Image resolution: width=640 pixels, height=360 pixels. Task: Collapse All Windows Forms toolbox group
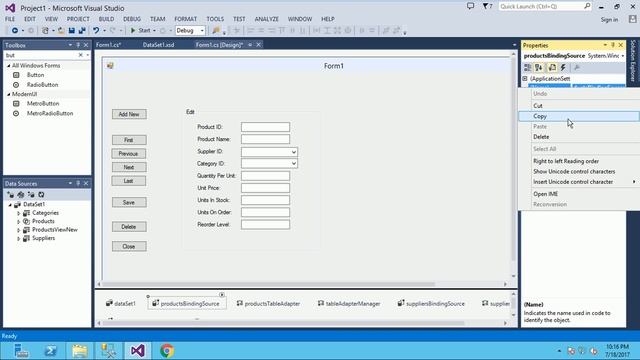coord(9,66)
